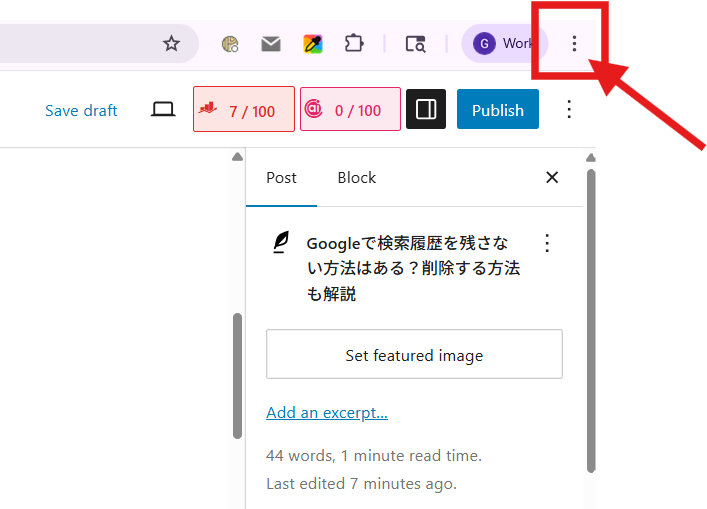Open the 7 / 100 SEO score
707x509 pixels.
coord(244,109)
